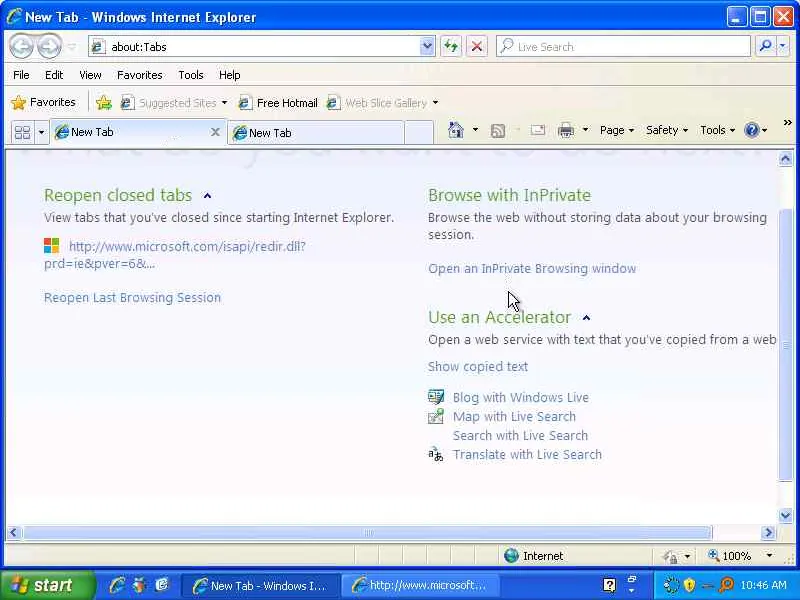Launch Internet Explorer from Quick Launch
Image resolution: width=800 pixels, height=600 pixels.
coord(117,585)
